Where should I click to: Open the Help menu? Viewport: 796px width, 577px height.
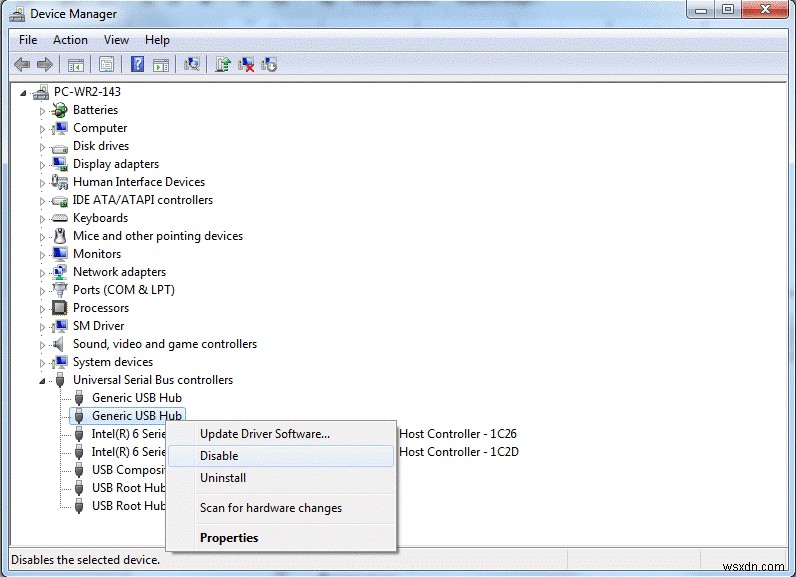(x=157, y=40)
